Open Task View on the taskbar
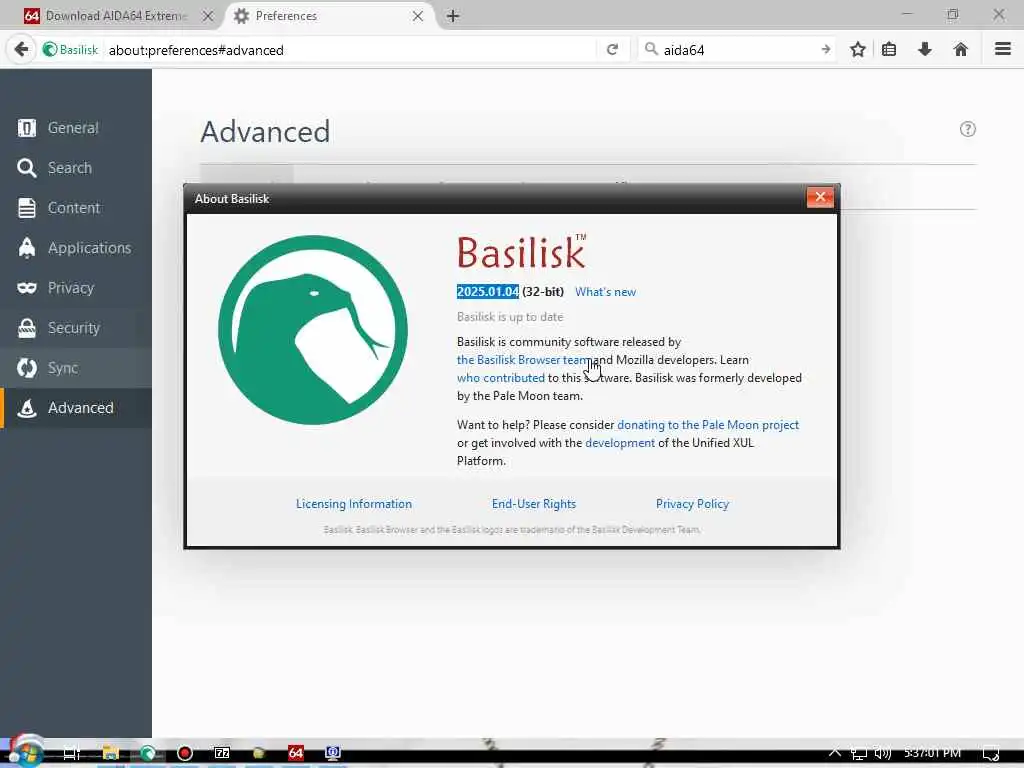 71,753
